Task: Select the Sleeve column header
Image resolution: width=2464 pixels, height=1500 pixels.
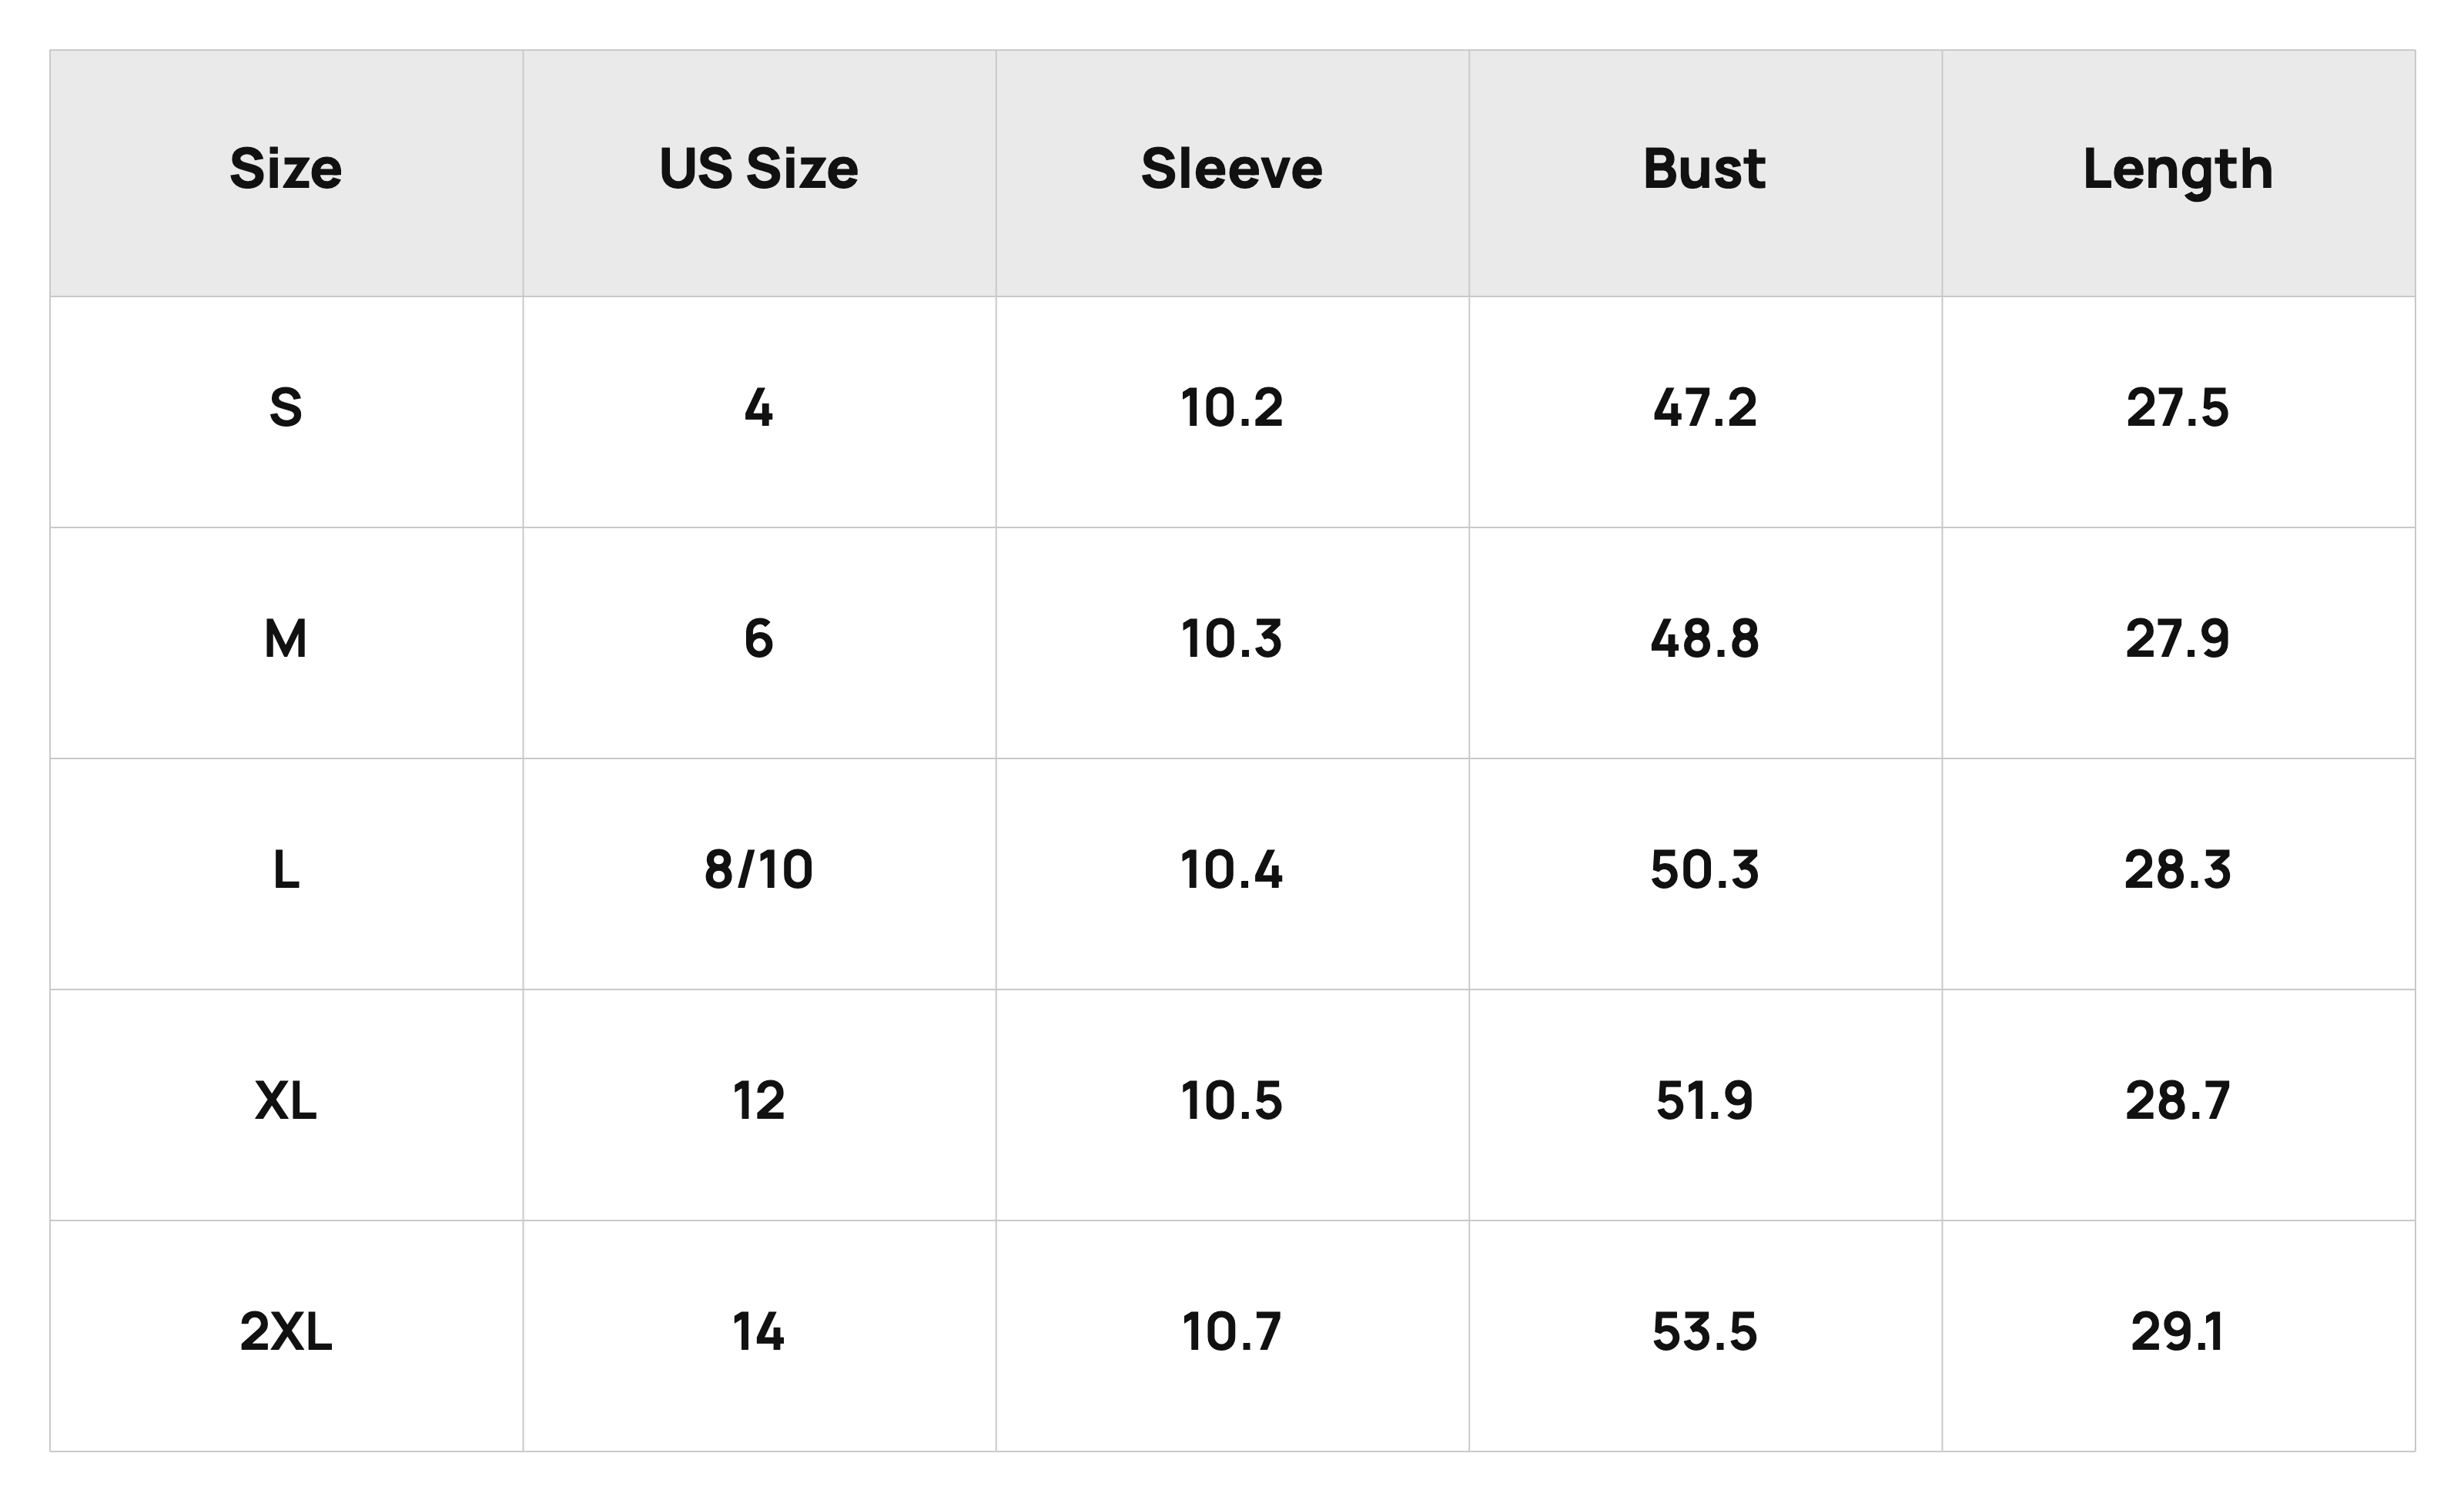Action: click(x=1232, y=173)
